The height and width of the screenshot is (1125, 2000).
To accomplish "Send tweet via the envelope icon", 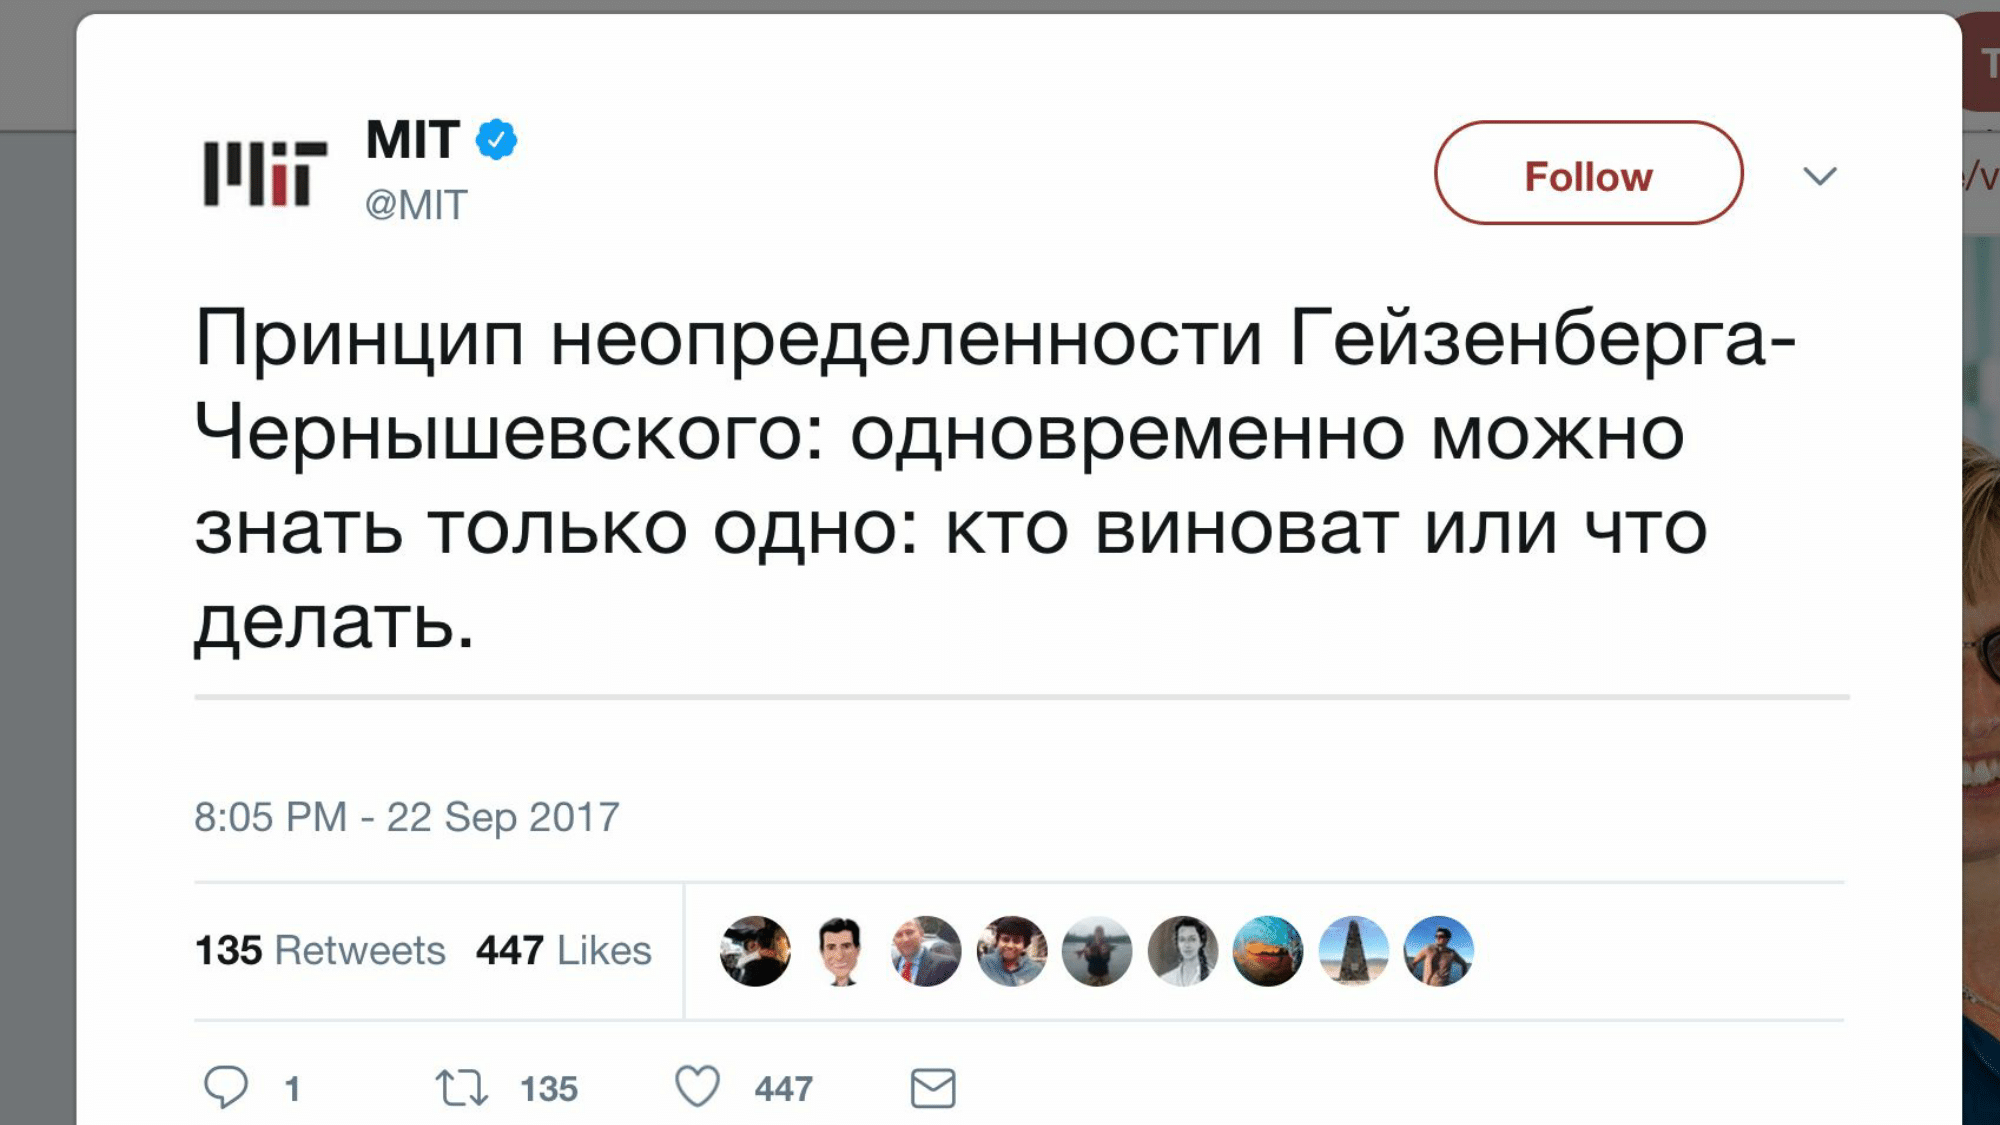I will pyautogui.click(x=933, y=1088).
